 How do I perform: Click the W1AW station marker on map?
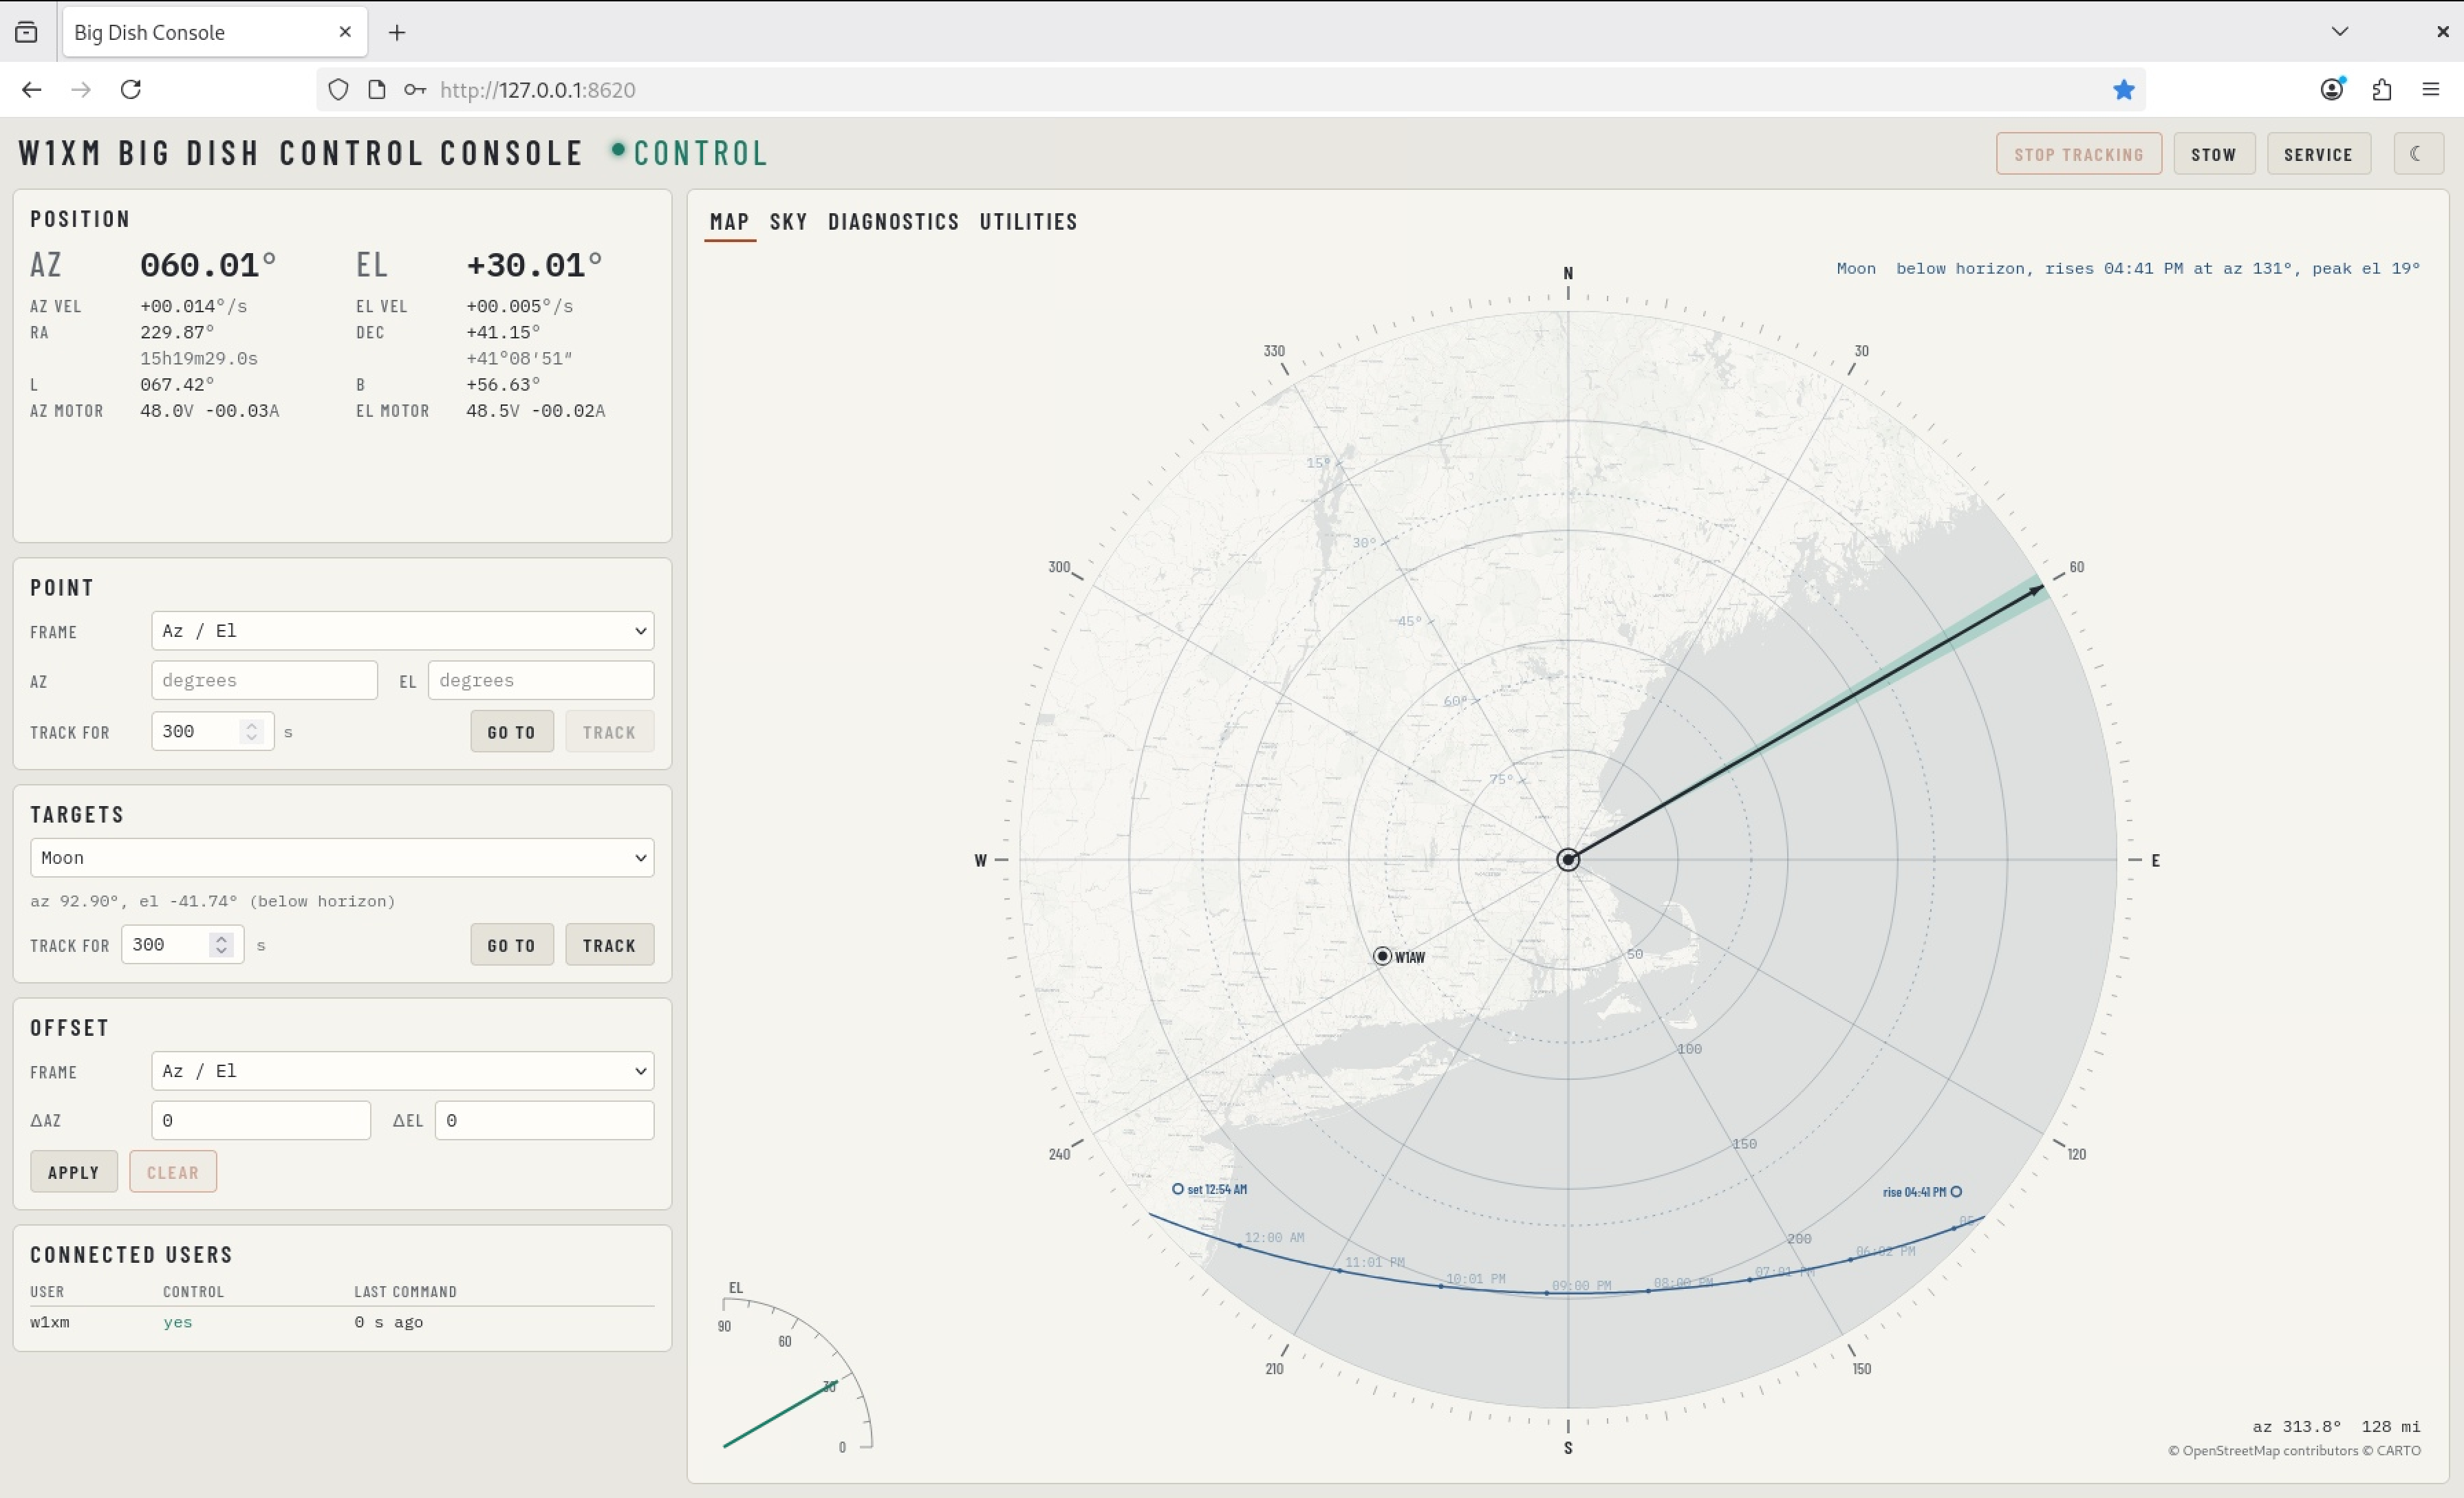click(x=1382, y=956)
